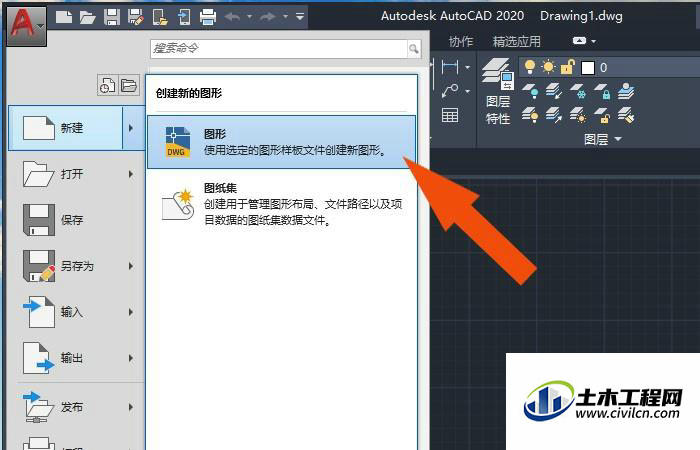Select the 新建 (New) menu item

pos(65,128)
